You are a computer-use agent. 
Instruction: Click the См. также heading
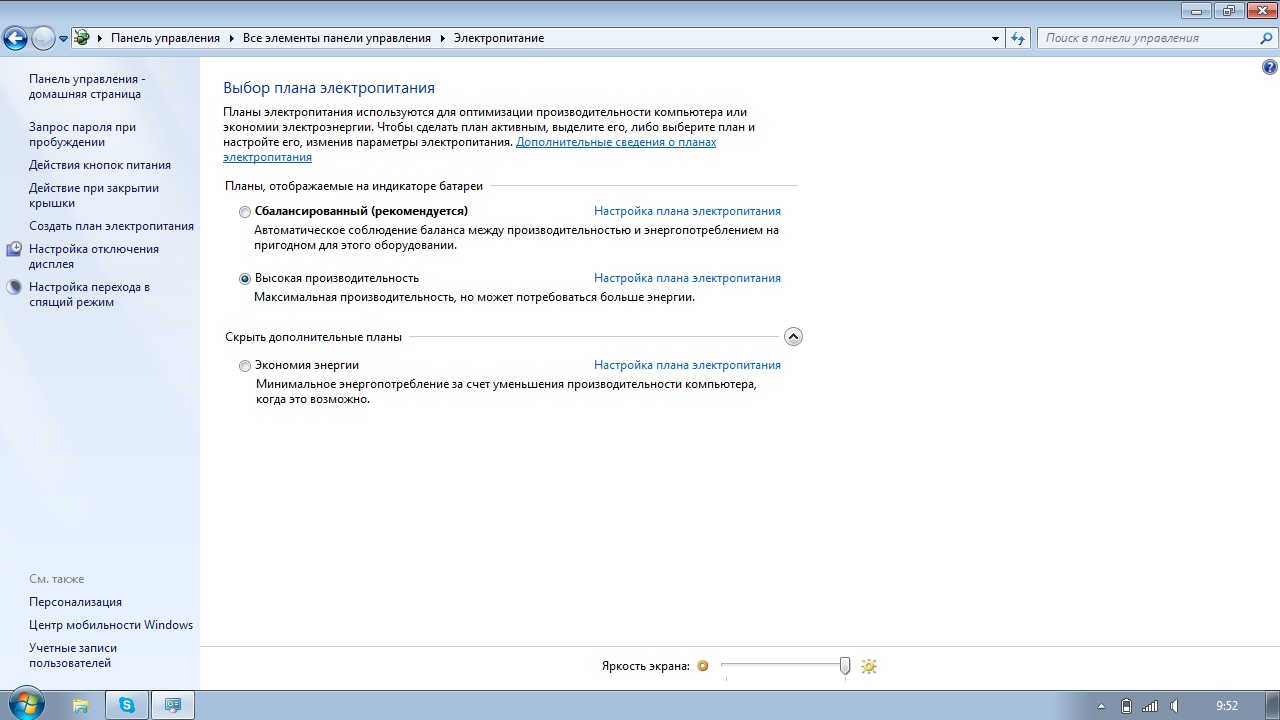click(x=57, y=579)
